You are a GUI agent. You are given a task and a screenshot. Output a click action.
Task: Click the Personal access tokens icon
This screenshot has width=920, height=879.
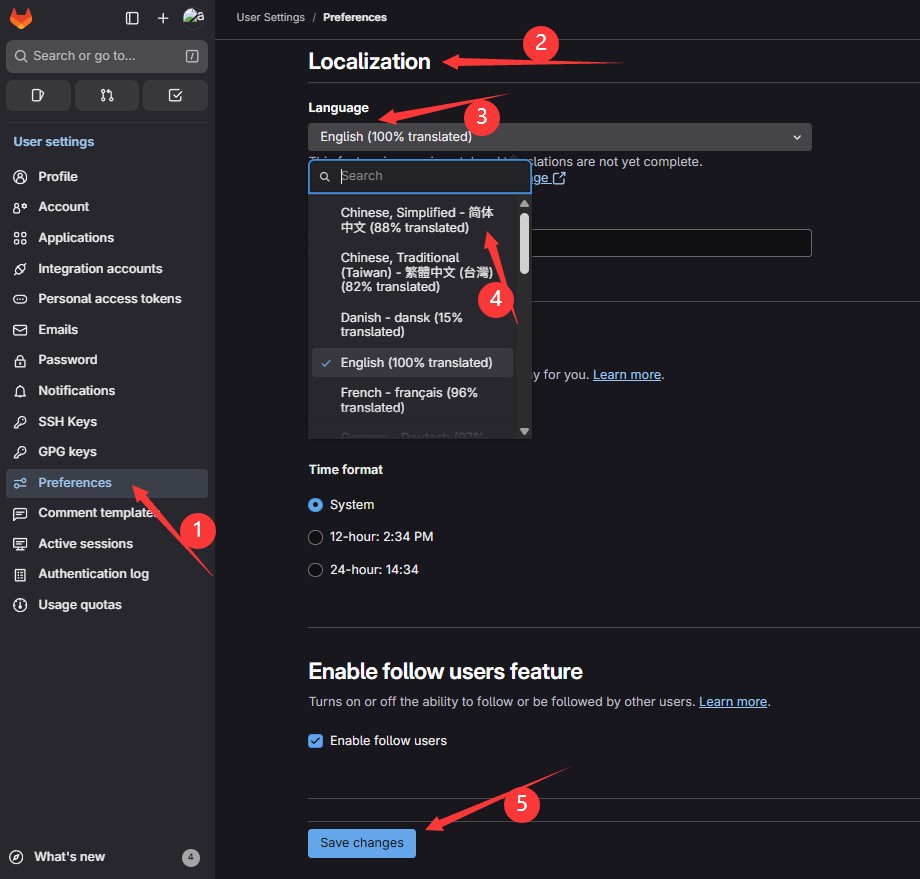pyautogui.click(x=20, y=299)
